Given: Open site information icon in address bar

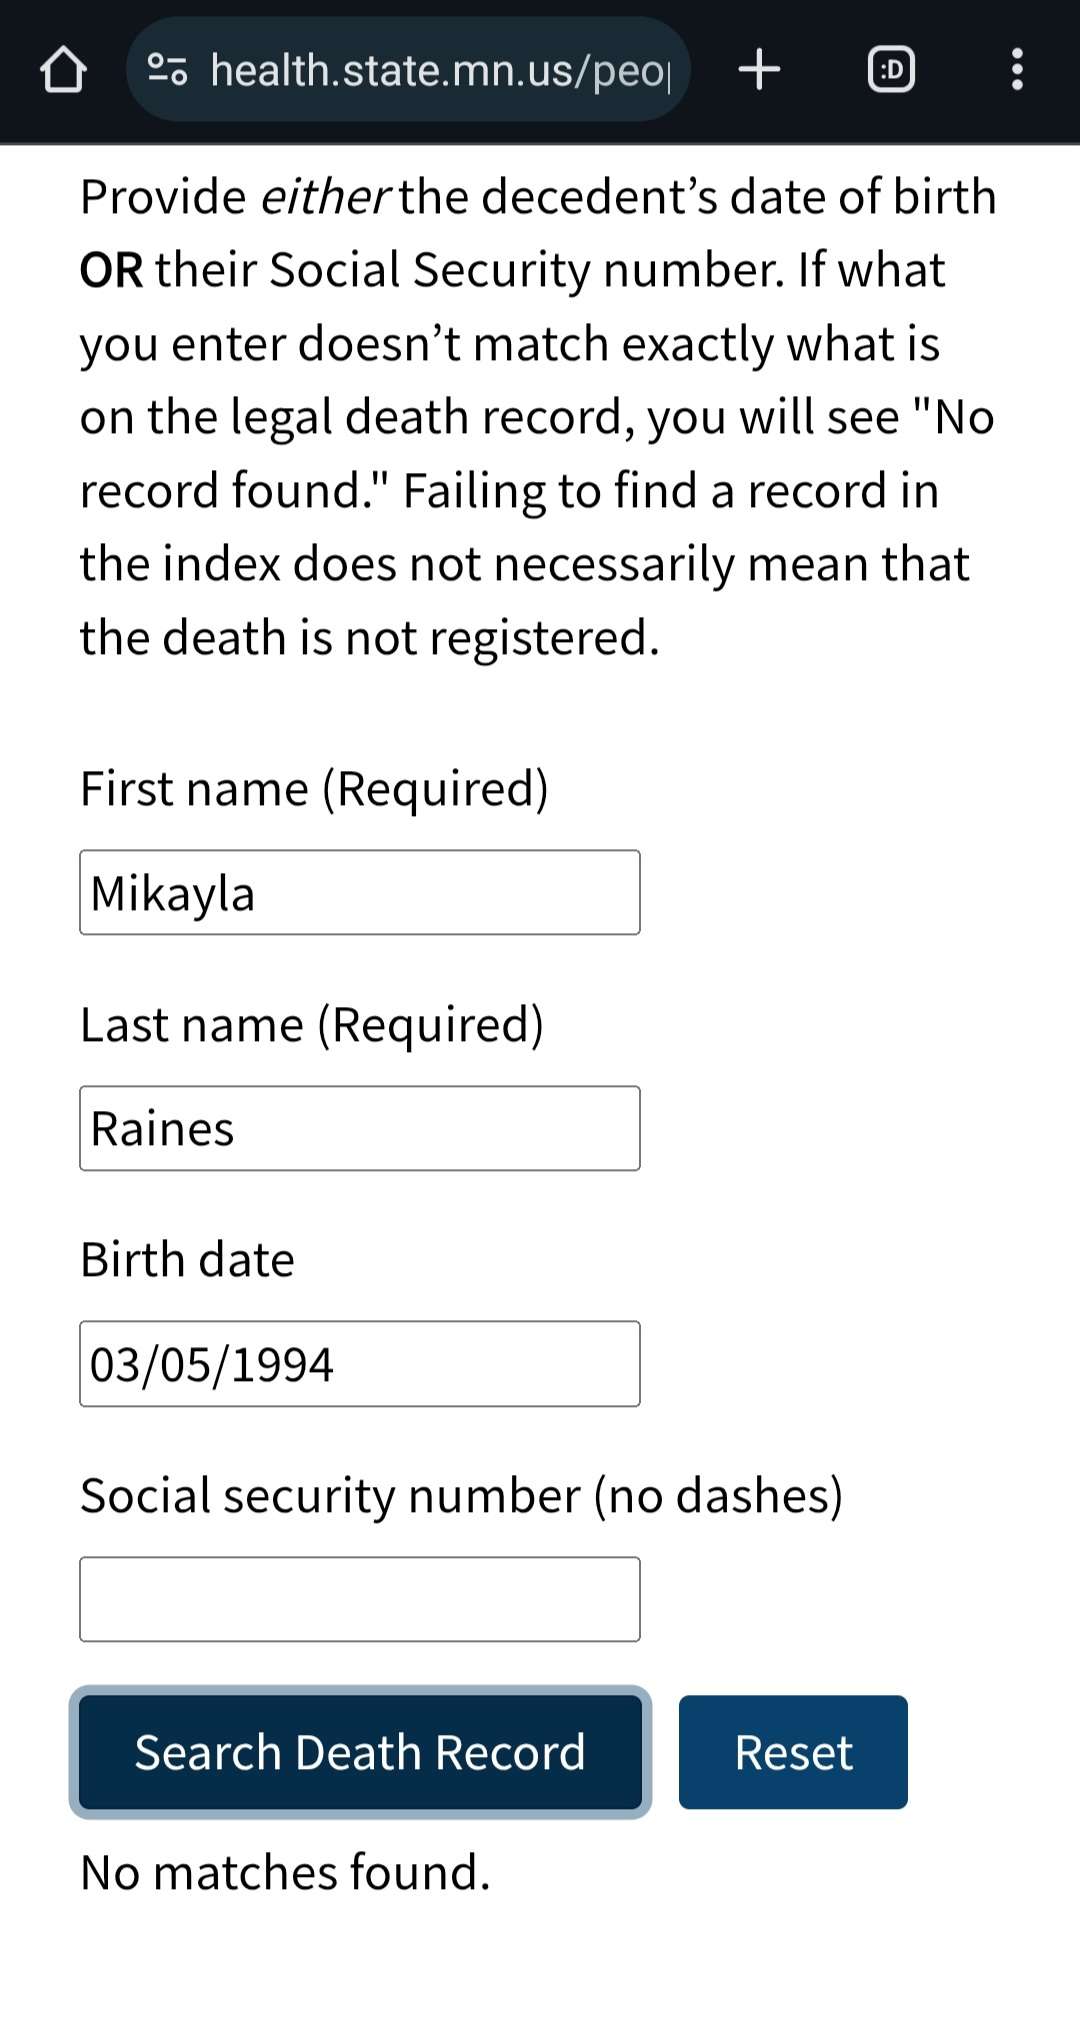Looking at the screenshot, I should [167, 70].
